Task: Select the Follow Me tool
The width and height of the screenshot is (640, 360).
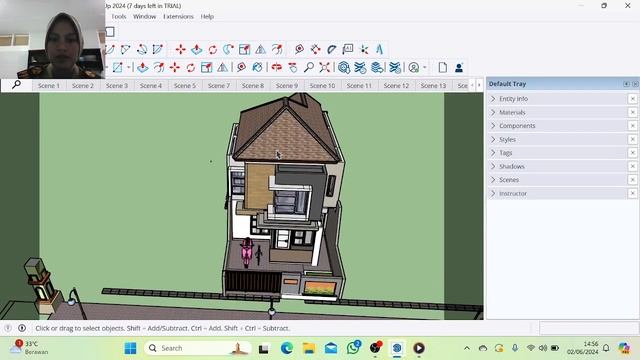Action: [x=229, y=50]
